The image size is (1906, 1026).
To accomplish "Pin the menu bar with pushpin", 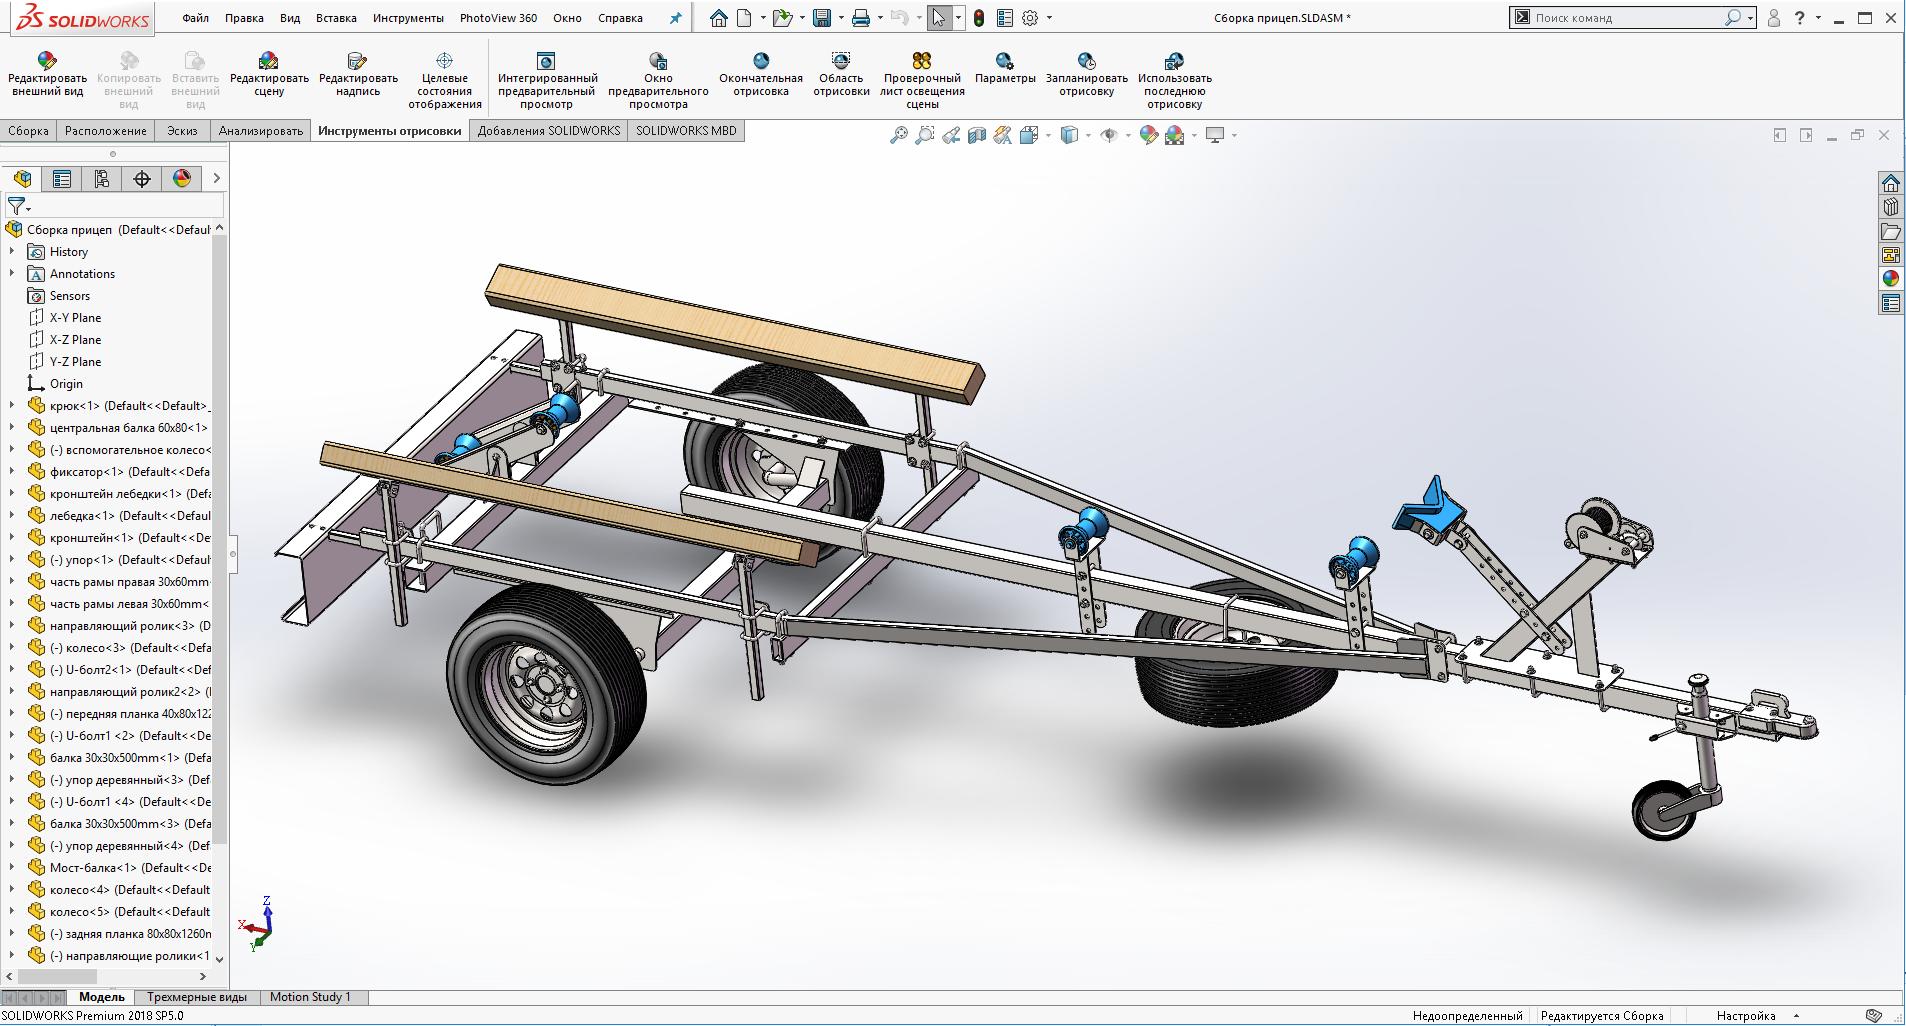I will tap(676, 18).
